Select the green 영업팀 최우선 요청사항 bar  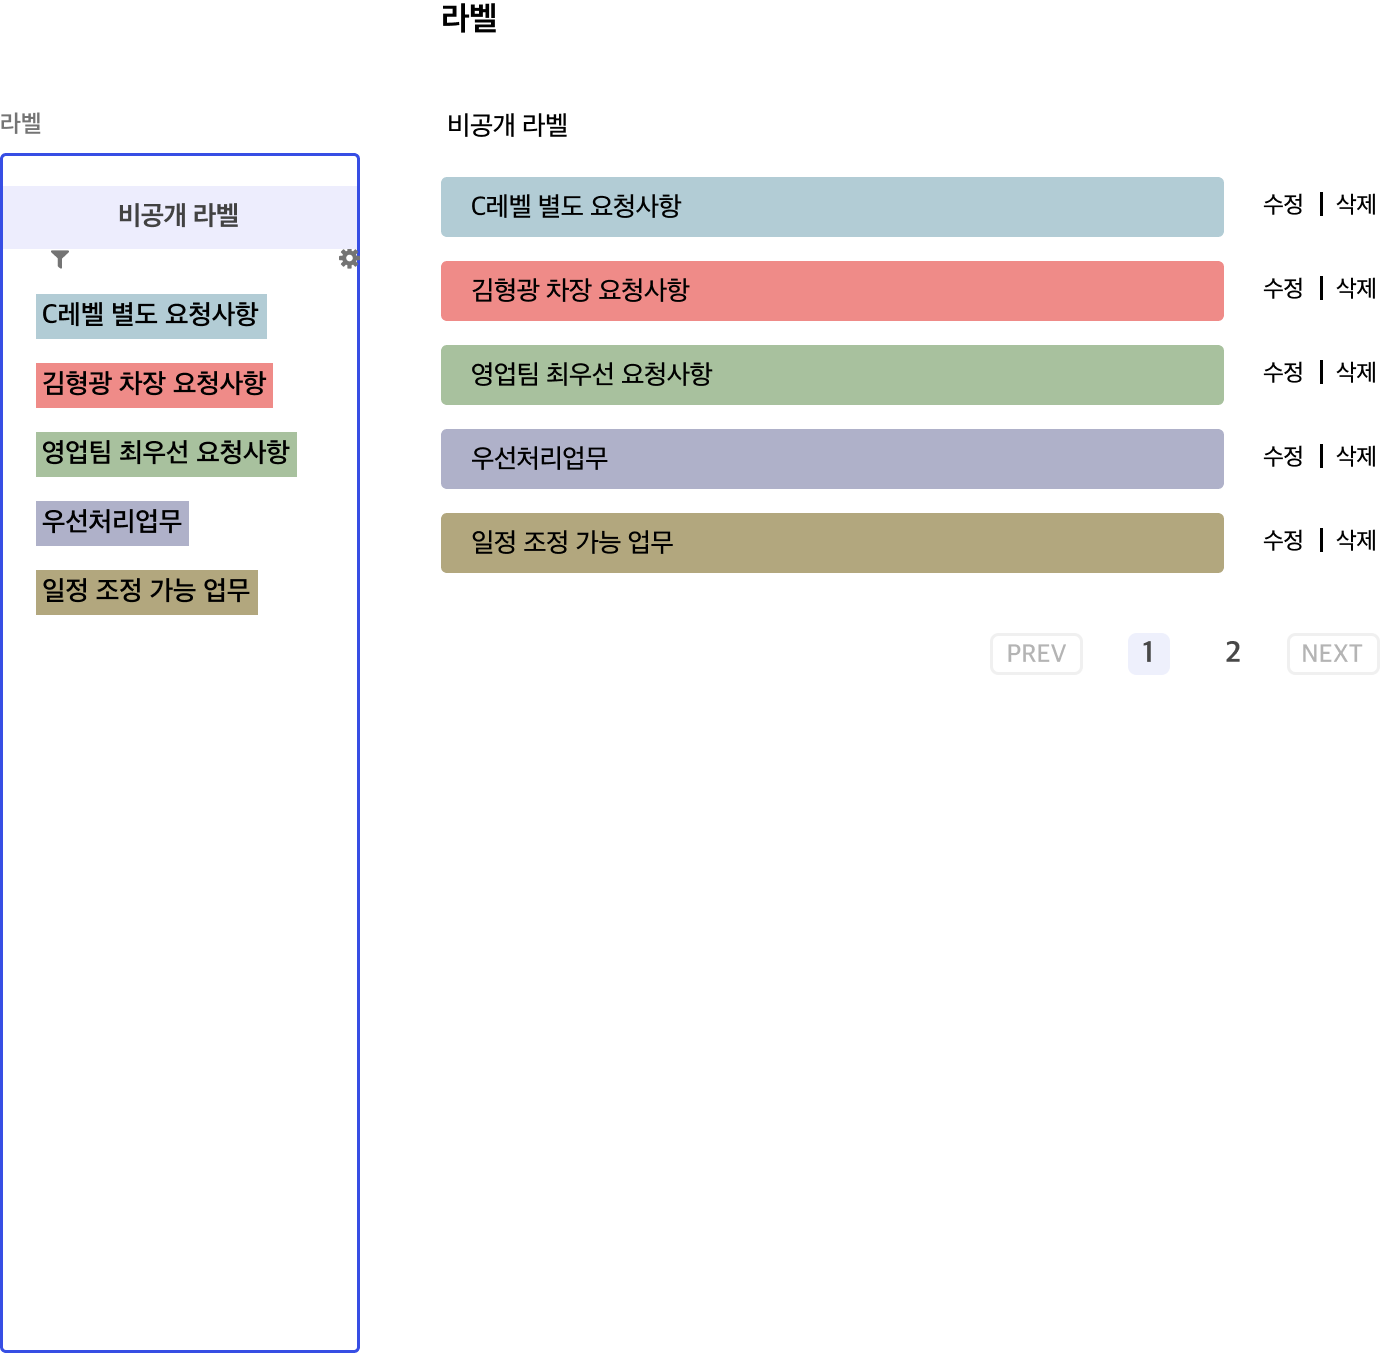tap(832, 375)
